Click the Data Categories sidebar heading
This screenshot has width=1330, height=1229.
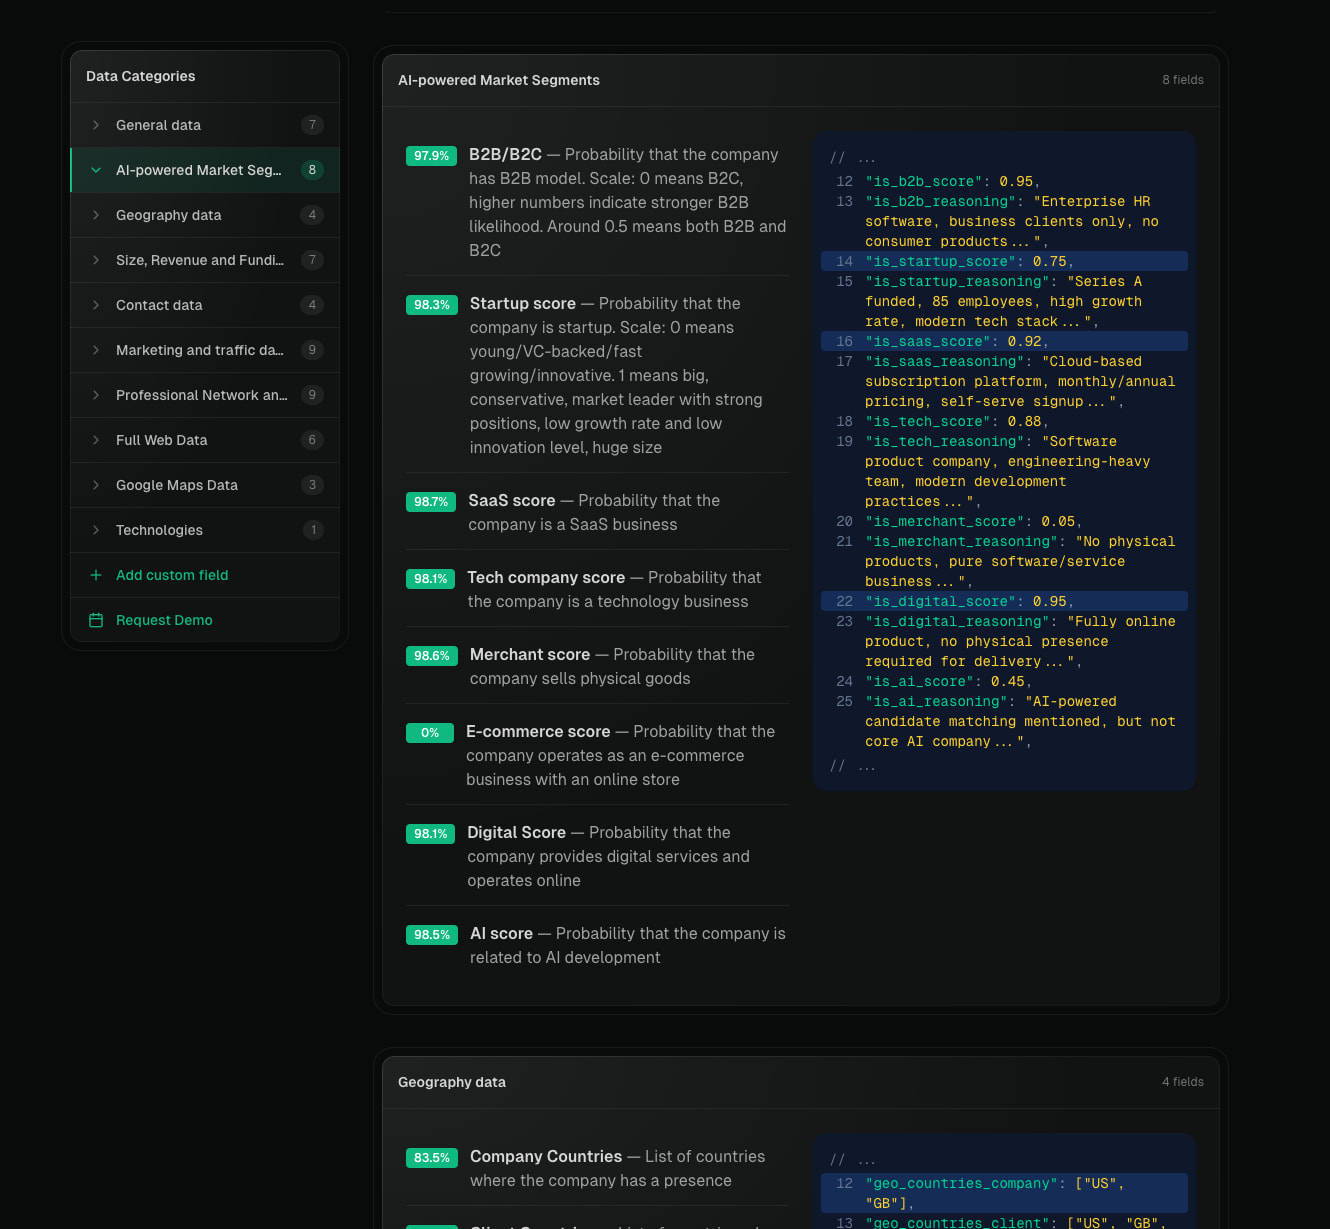(x=141, y=76)
